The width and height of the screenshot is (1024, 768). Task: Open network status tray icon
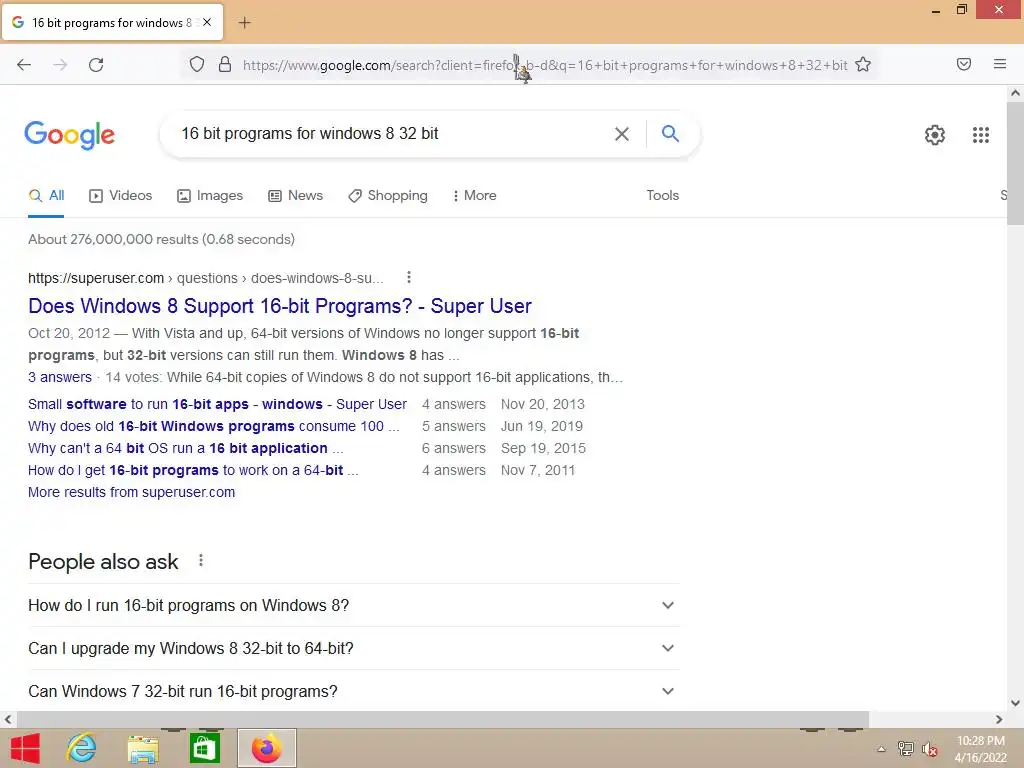pyautogui.click(x=906, y=749)
